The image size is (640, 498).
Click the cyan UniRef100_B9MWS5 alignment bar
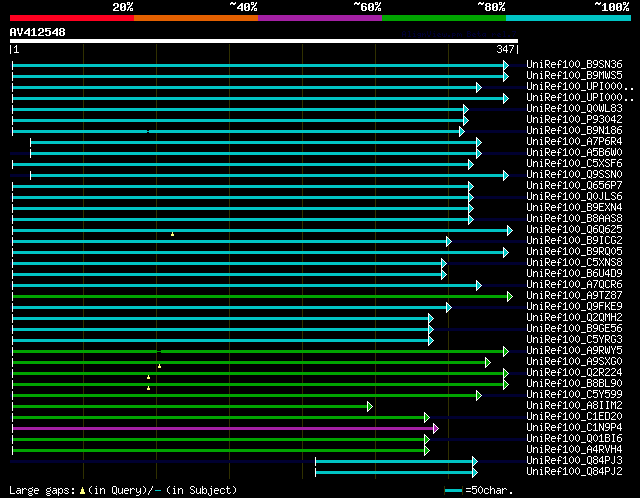[258, 76]
